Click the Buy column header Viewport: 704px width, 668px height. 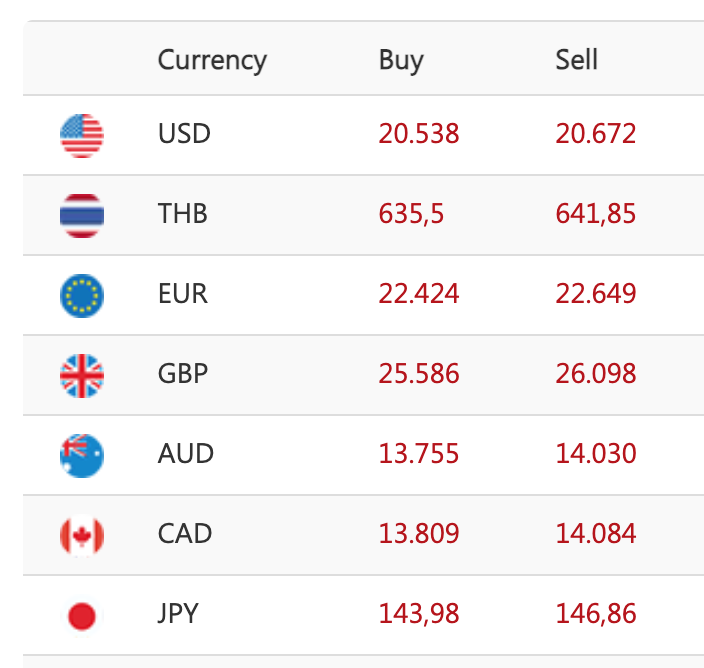coord(401,60)
